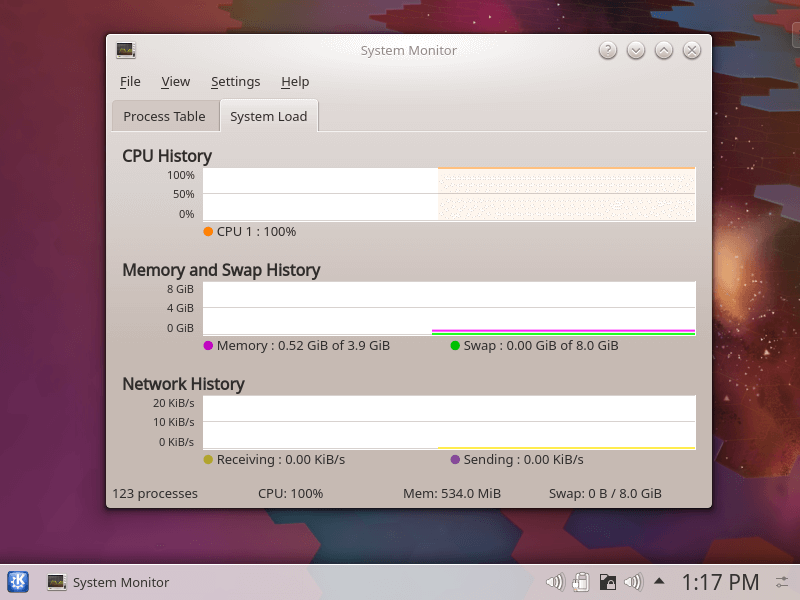Open the panel configuration icon far right
The width and height of the screenshot is (800, 600).
click(x=784, y=581)
